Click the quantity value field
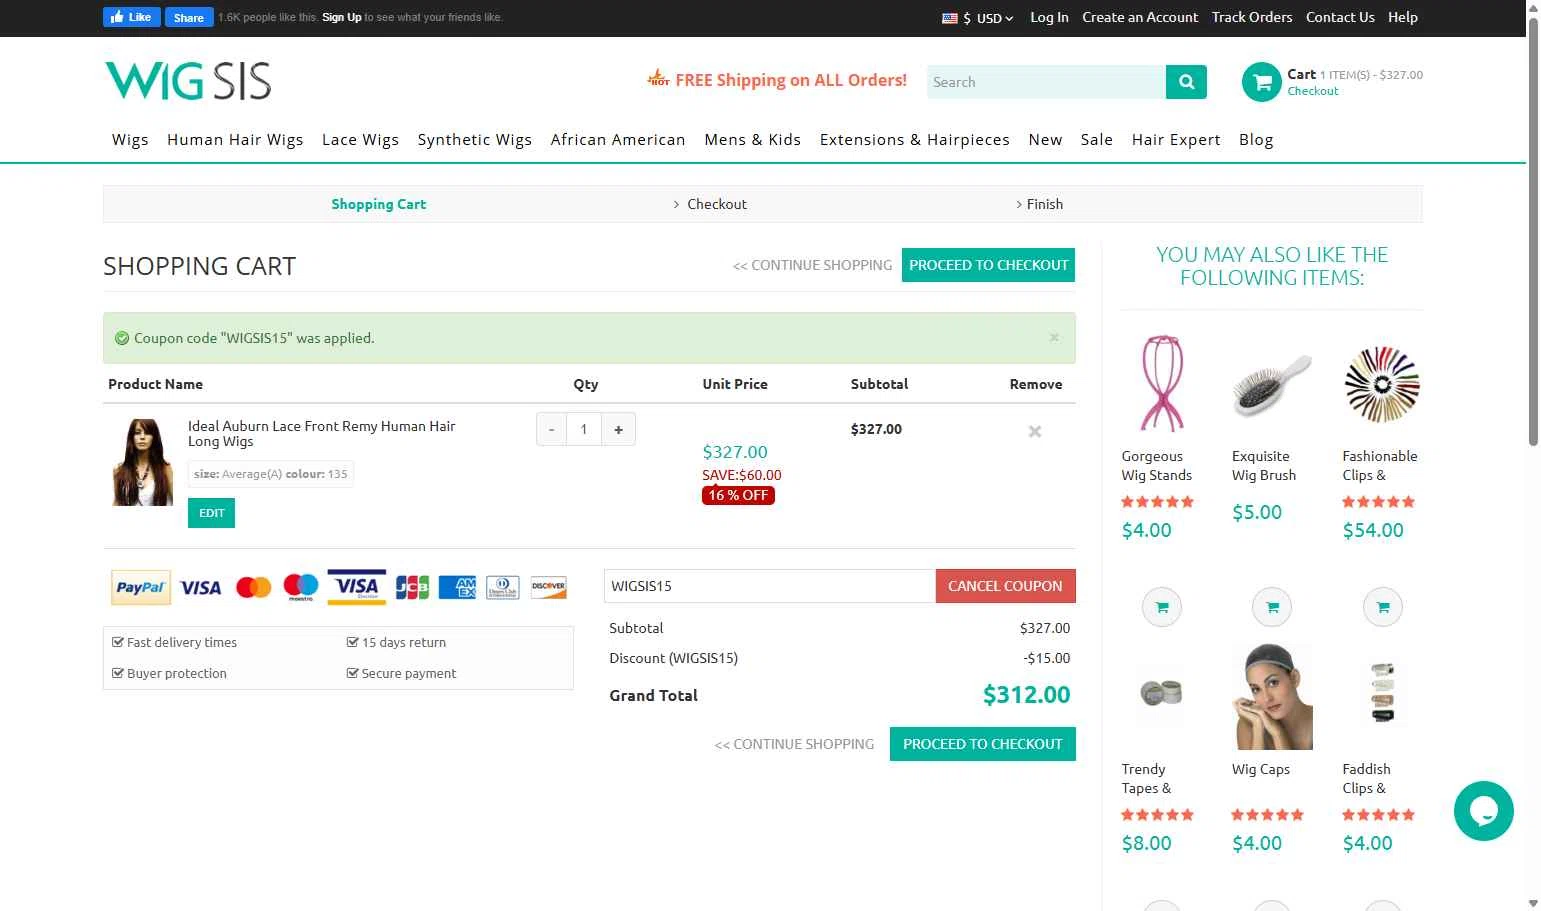The width and height of the screenshot is (1541, 911). (x=584, y=429)
